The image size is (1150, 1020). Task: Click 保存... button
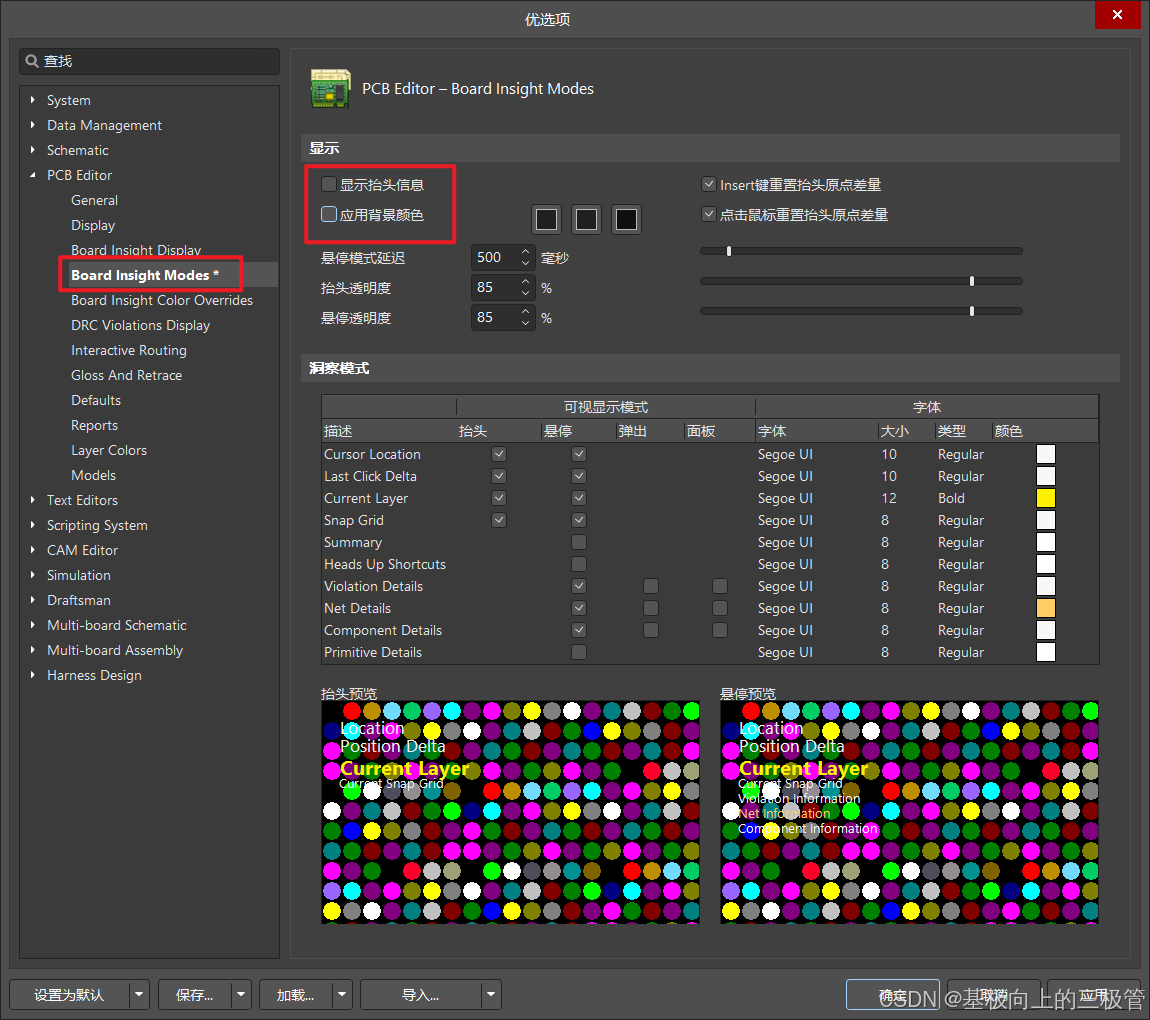195,995
